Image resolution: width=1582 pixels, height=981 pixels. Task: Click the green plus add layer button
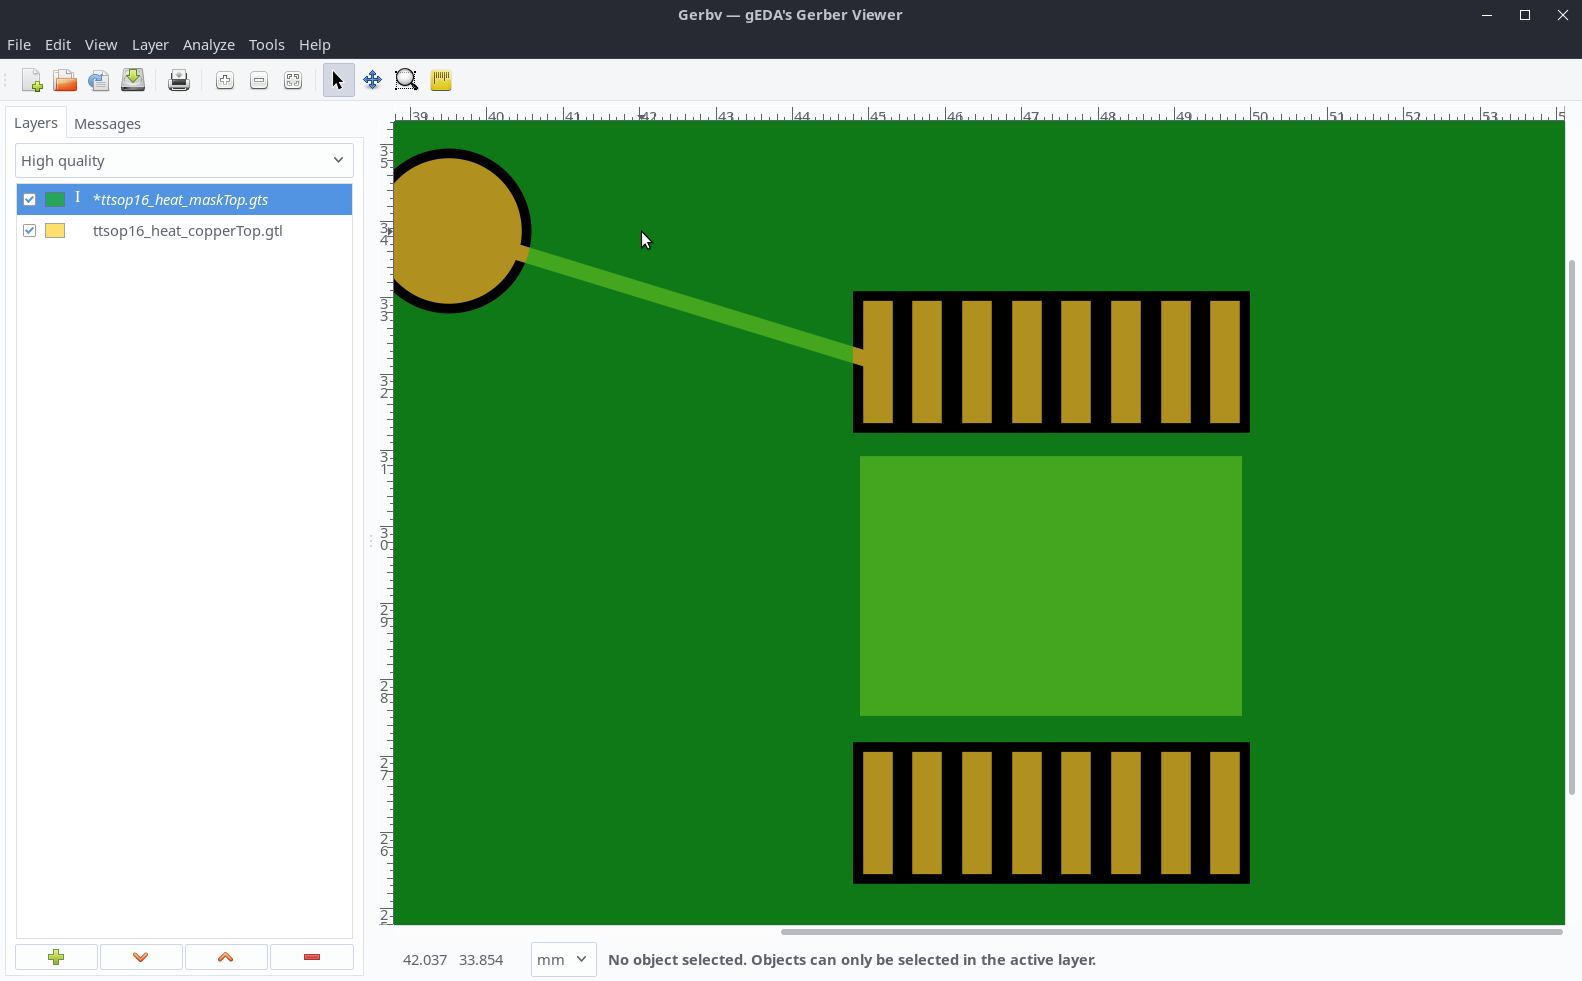(x=56, y=957)
